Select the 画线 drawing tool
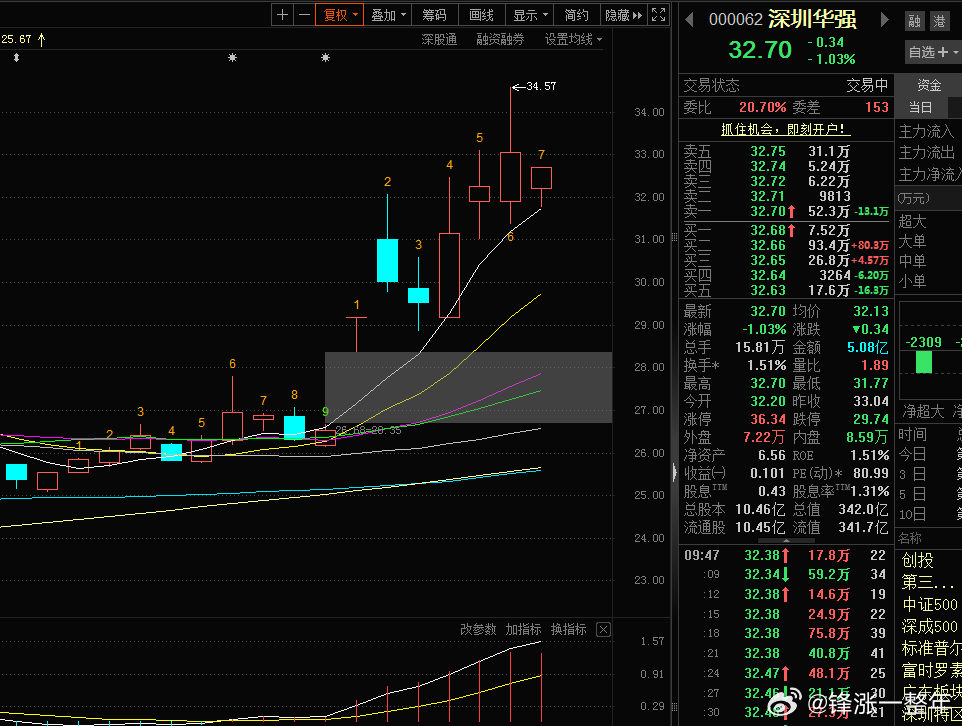962x726 pixels. click(482, 15)
